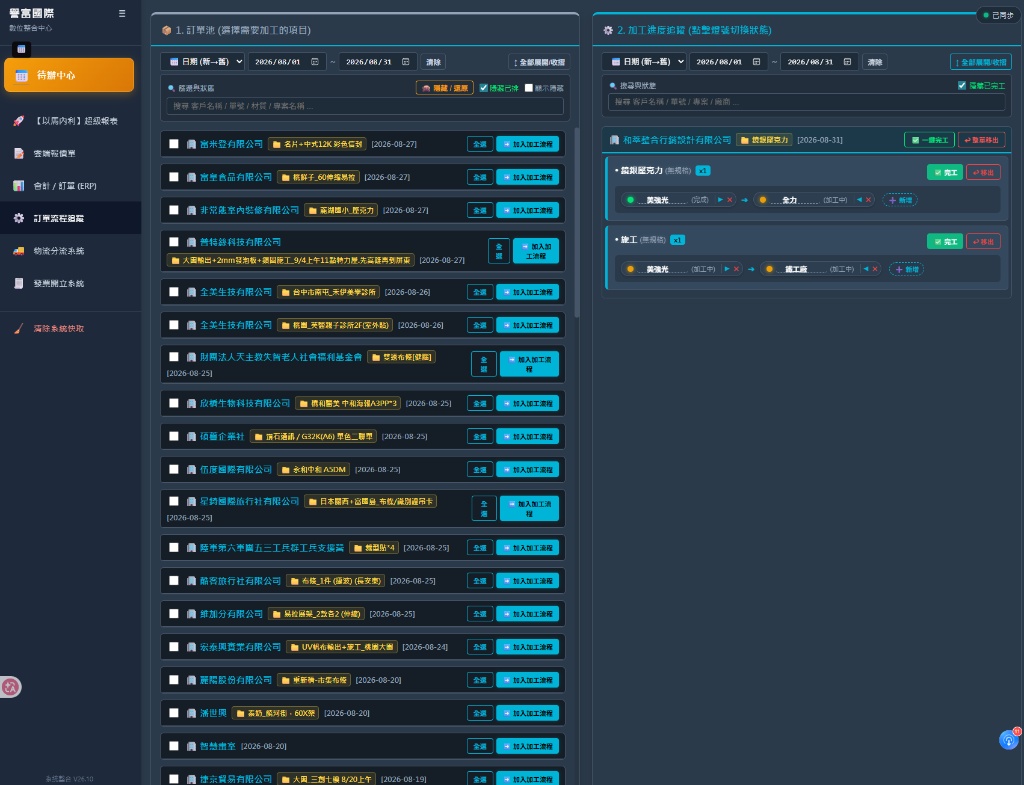Enable the show-hidden checkbox in order pool filters
This screenshot has height=785, width=1024.
[x=529, y=88]
